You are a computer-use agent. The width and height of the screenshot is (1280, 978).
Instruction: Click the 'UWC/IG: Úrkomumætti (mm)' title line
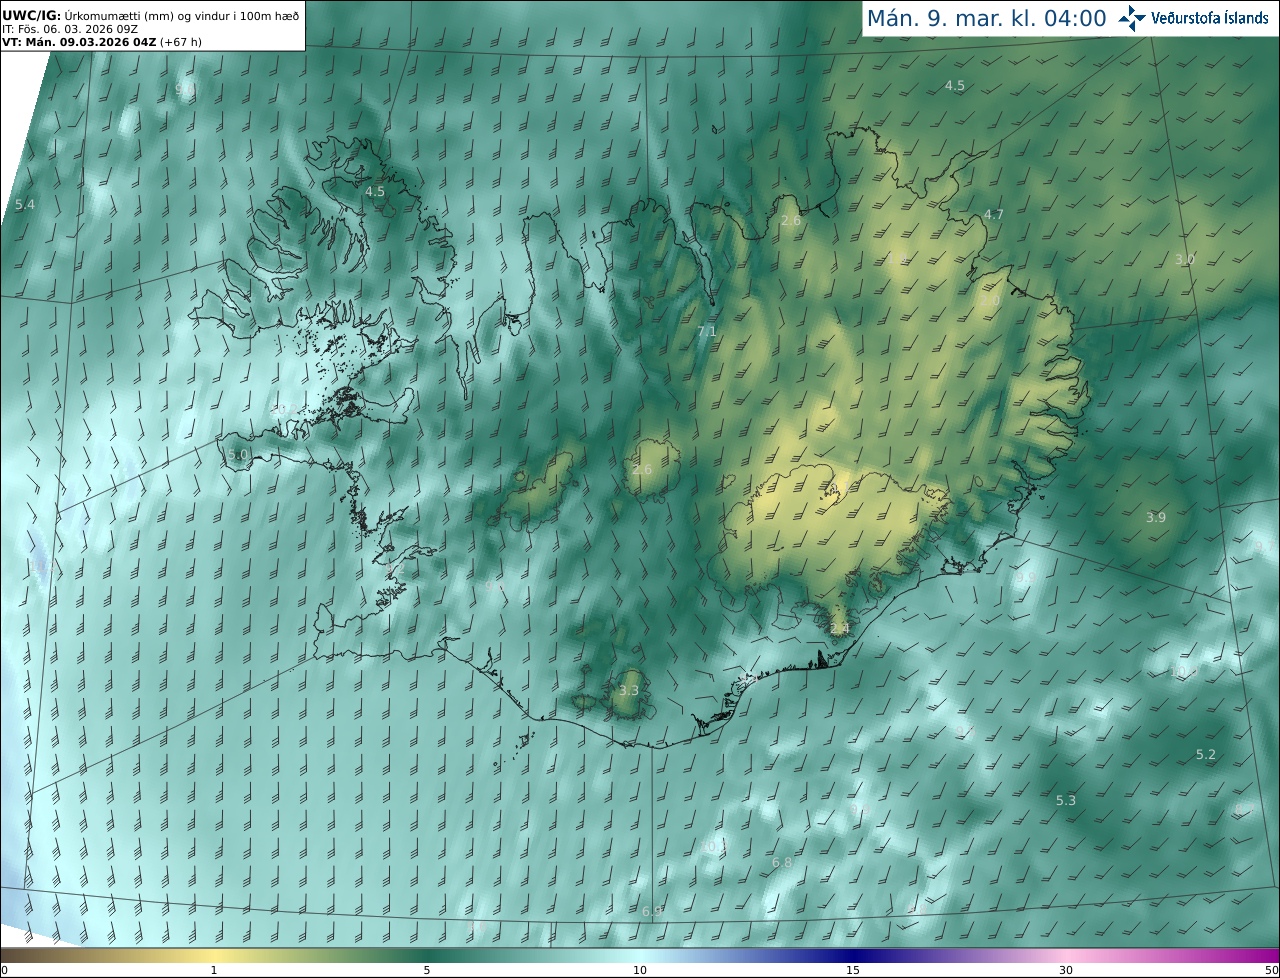pyautogui.click(x=150, y=16)
